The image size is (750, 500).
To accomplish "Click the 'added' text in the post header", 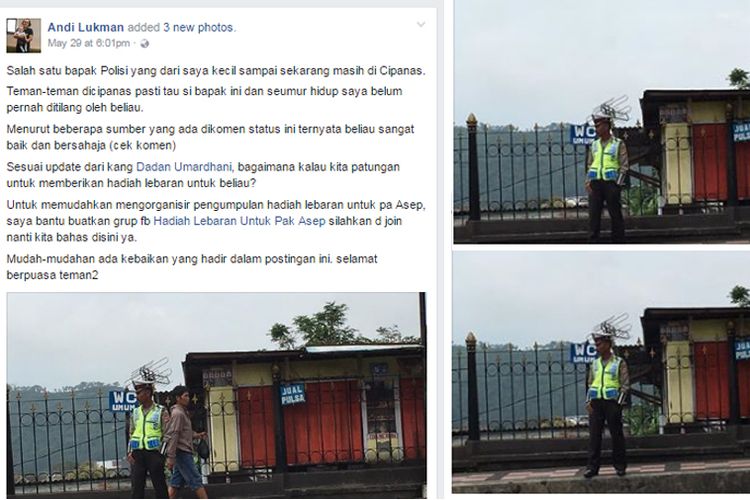I will tap(143, 28).
